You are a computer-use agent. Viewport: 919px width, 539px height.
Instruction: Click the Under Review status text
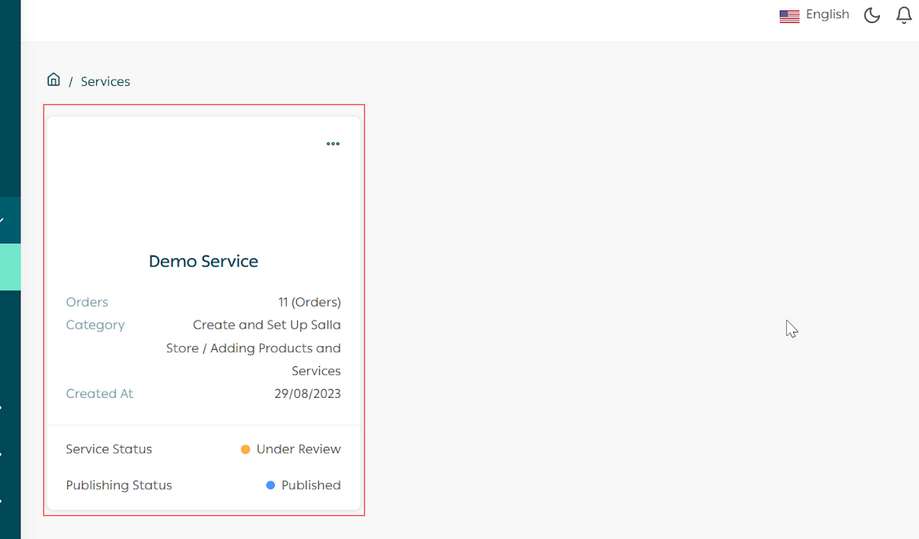click(298, 450)
